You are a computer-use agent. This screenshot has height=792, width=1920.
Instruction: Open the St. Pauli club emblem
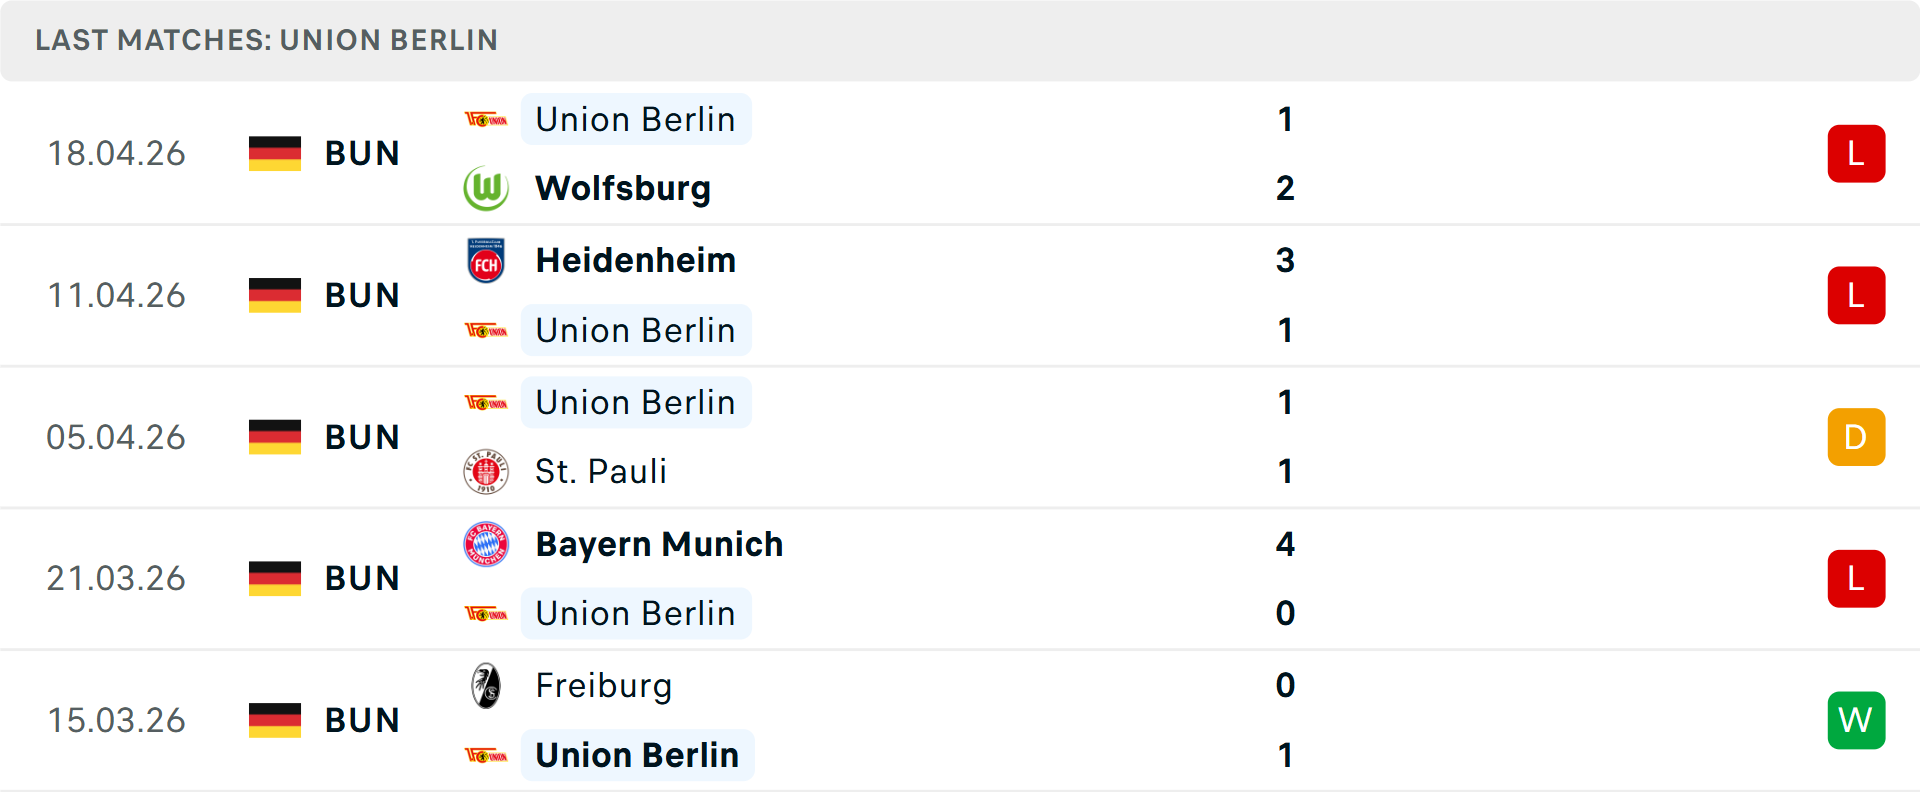point(487,471)
